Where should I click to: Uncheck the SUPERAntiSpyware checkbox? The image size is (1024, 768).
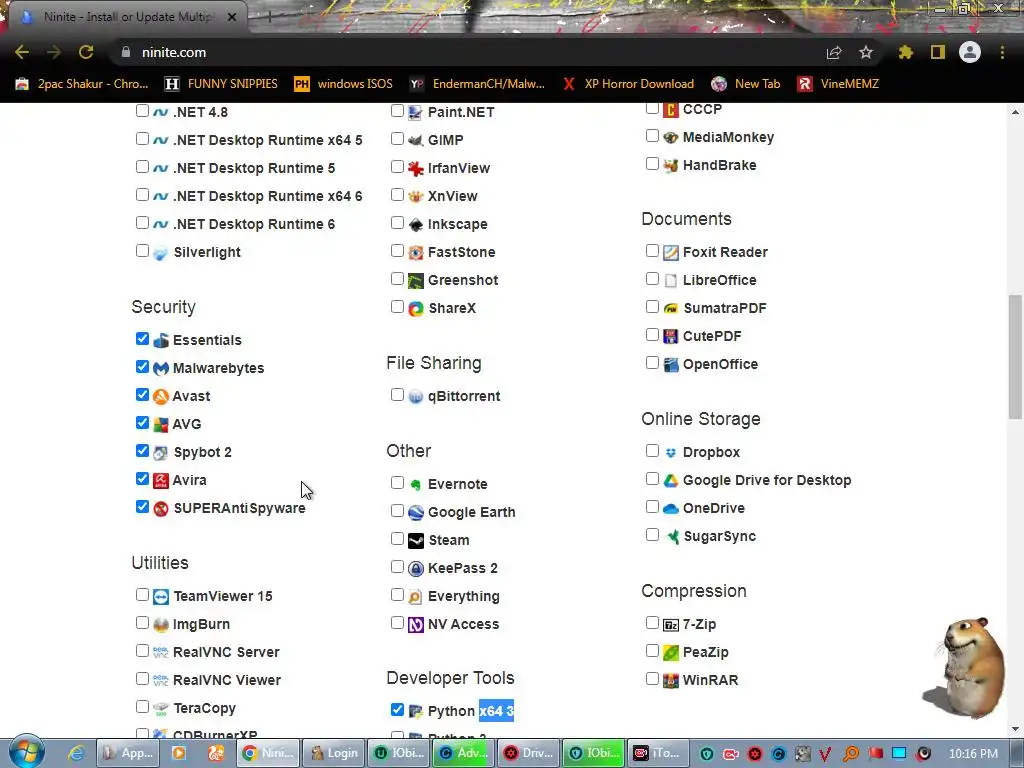[142, 506]
